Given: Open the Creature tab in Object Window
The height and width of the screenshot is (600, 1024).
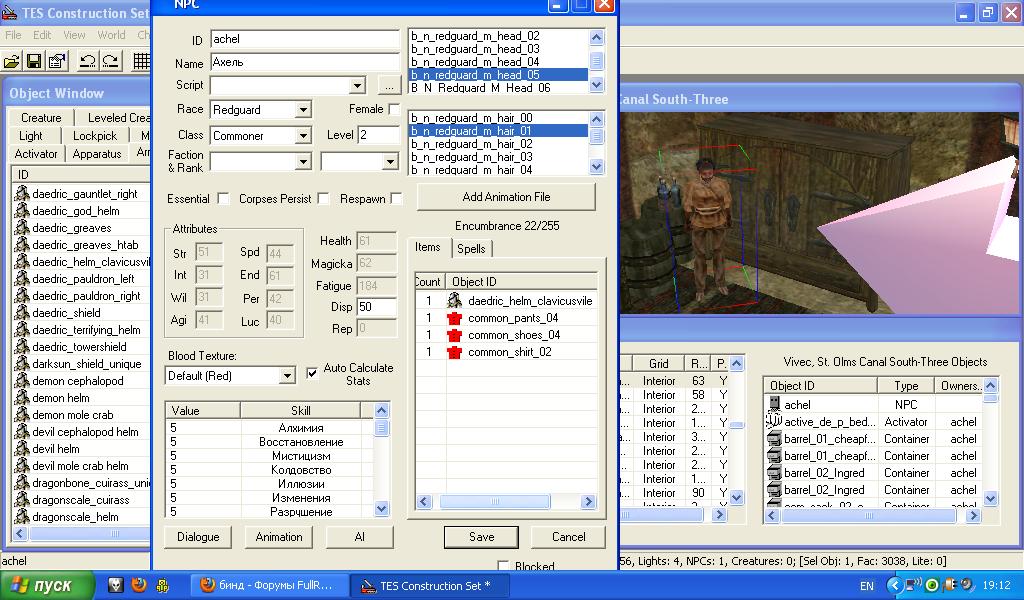Looking at the screenshot, I should [41, 117].
